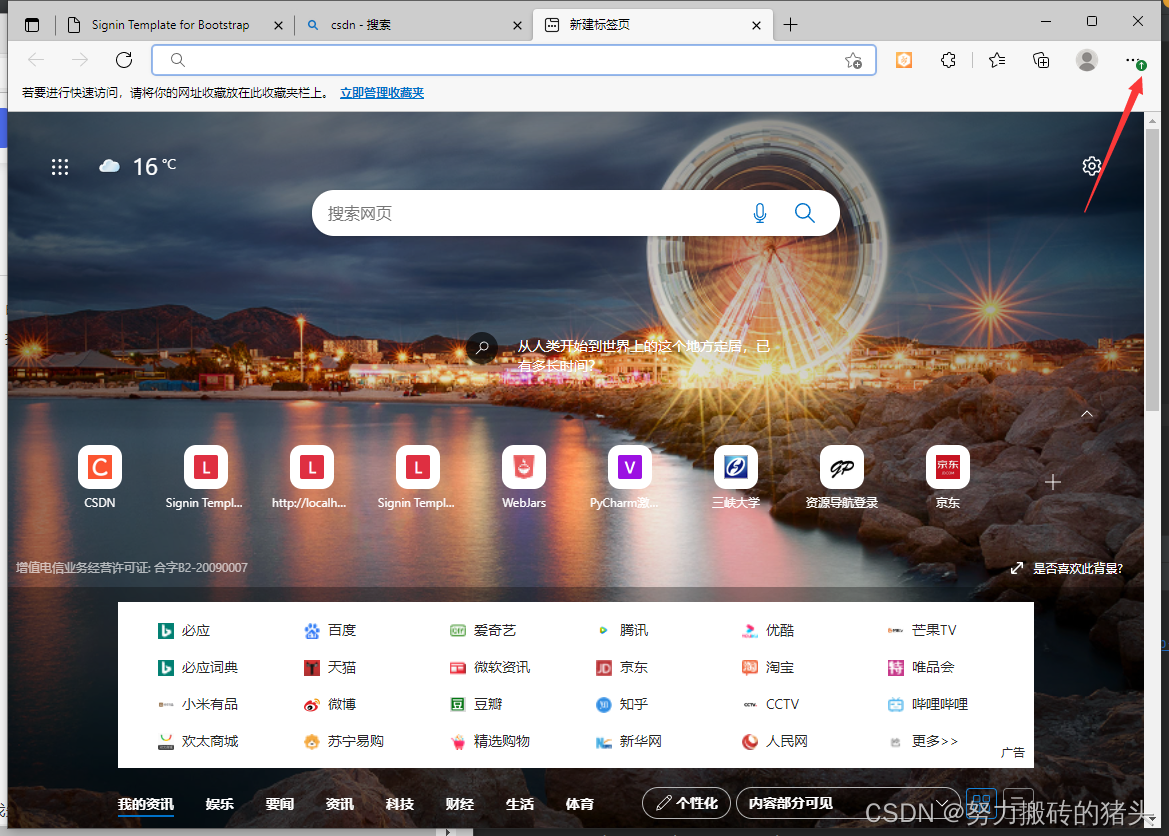
Task: Open page settings via the gear icon
Action: click(x=1091, y=166)
